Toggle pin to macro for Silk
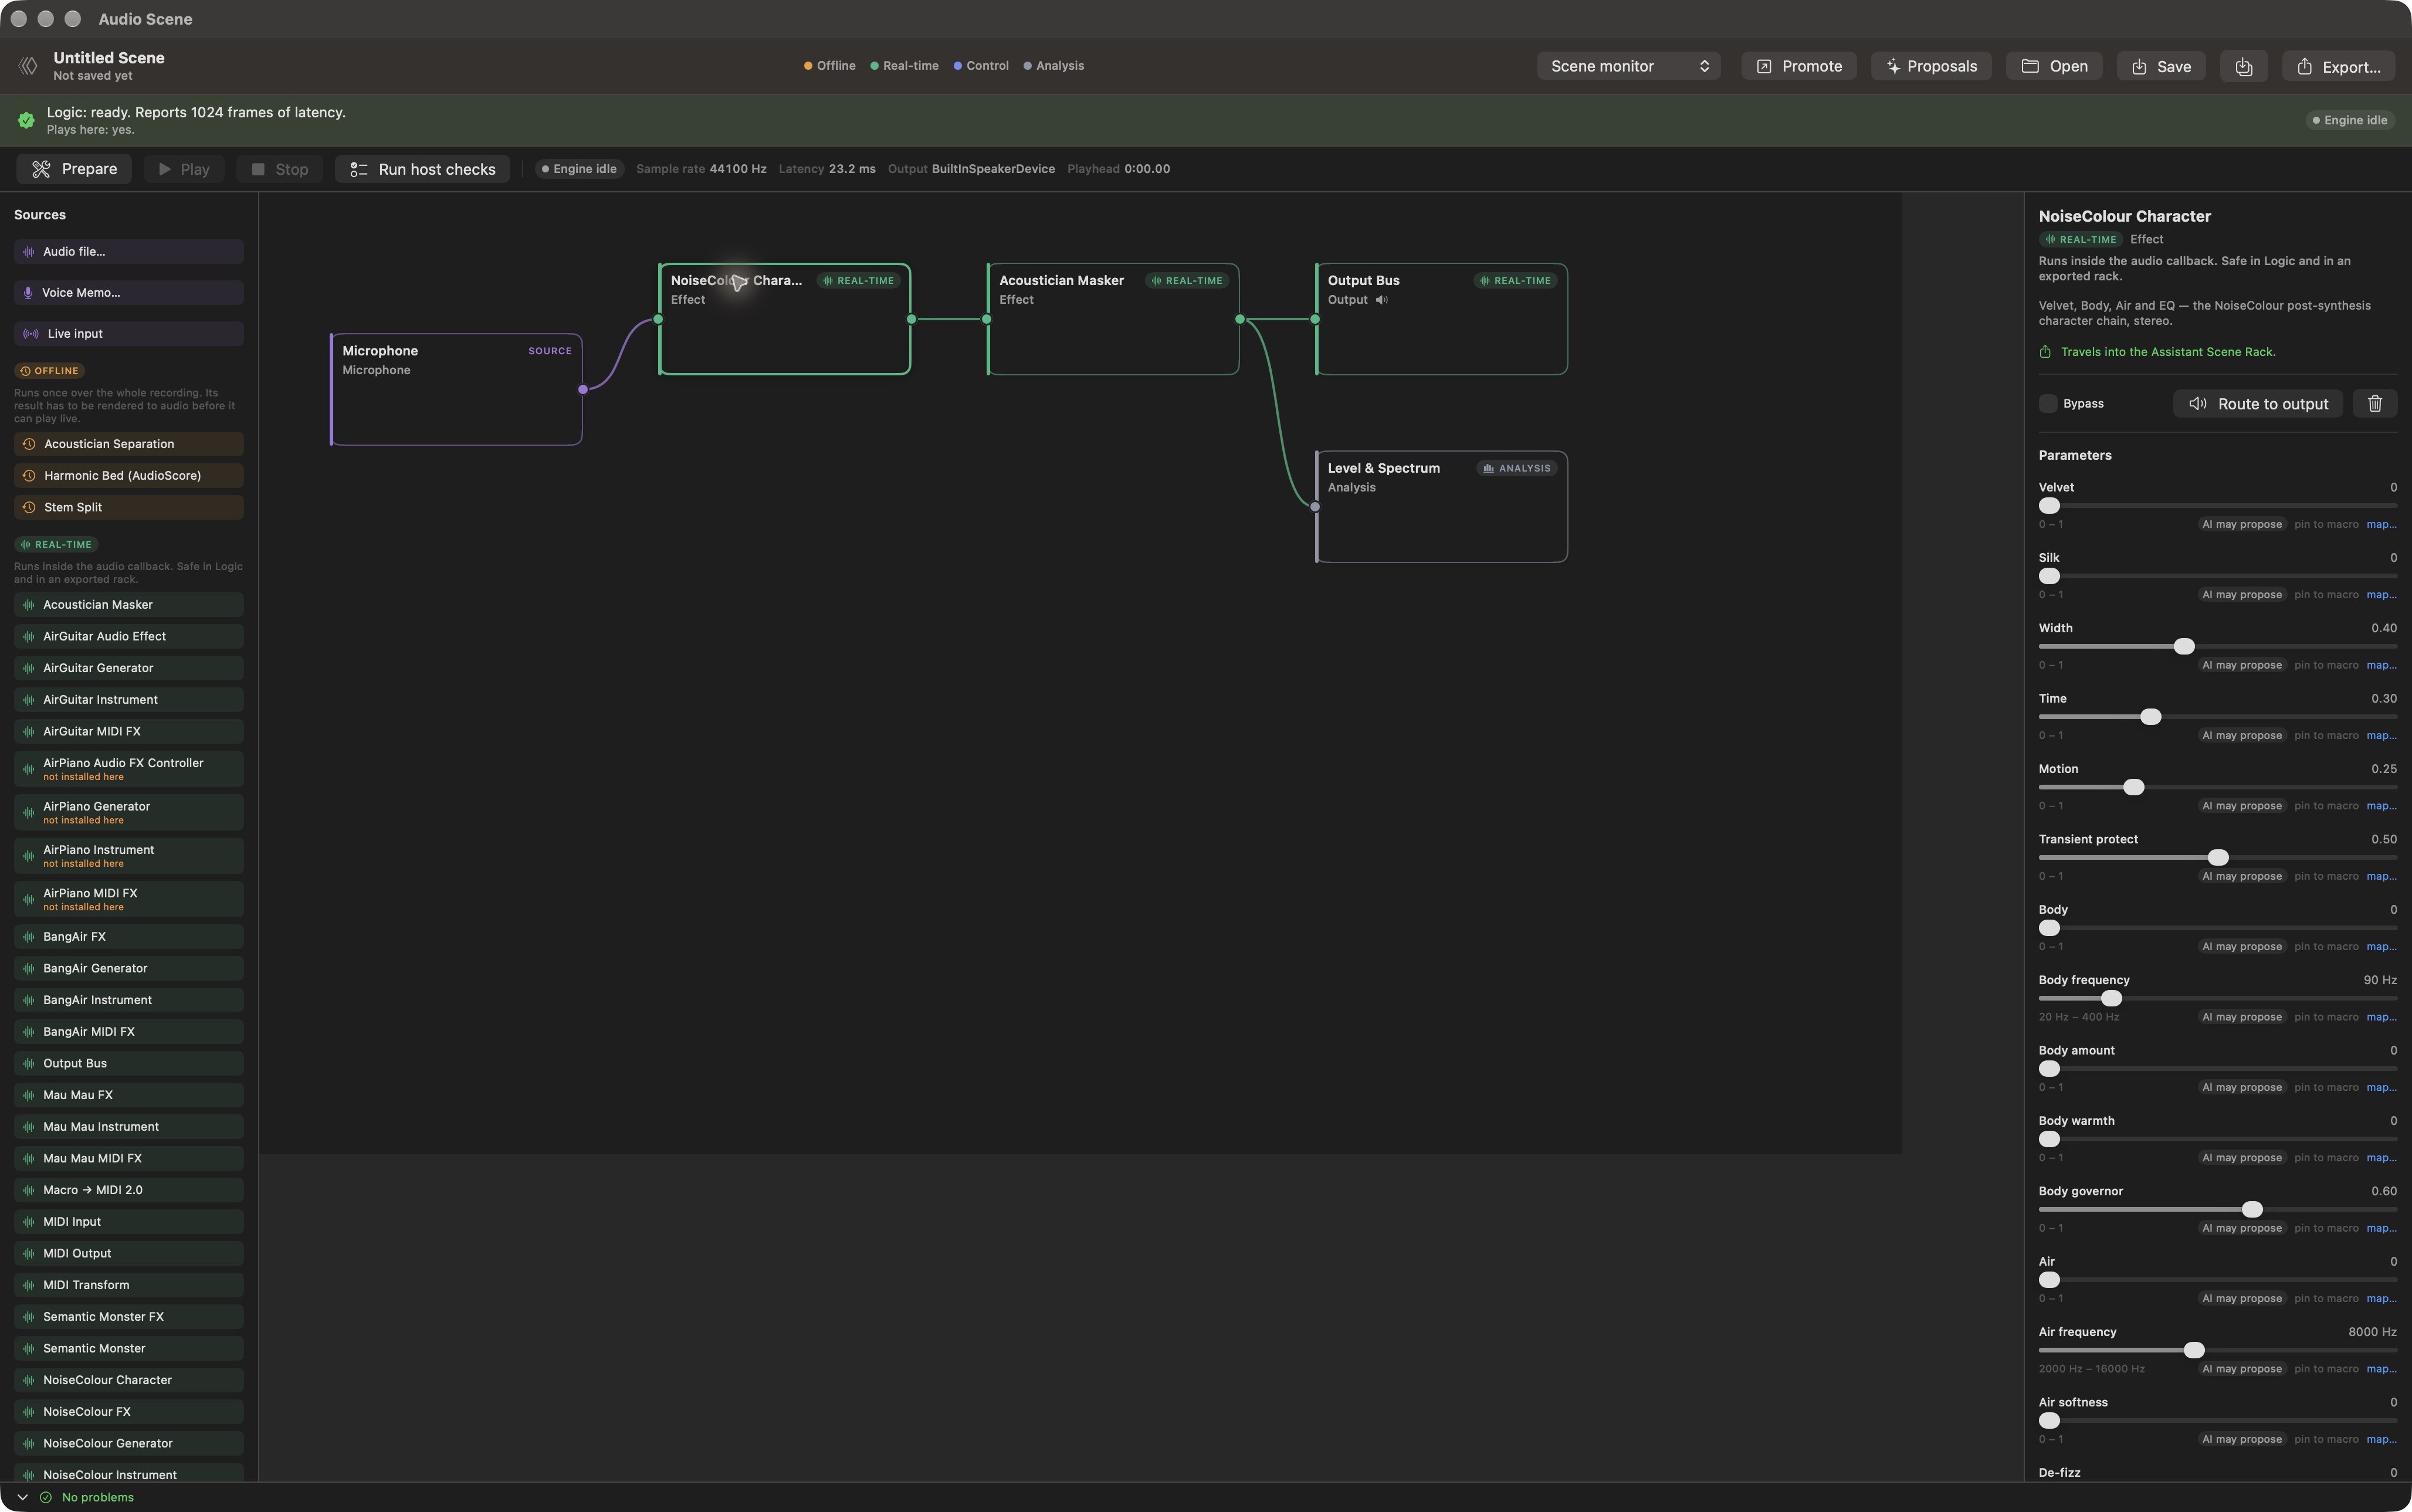This screenshot has height=1512, width=2412. coord(2326,595)
